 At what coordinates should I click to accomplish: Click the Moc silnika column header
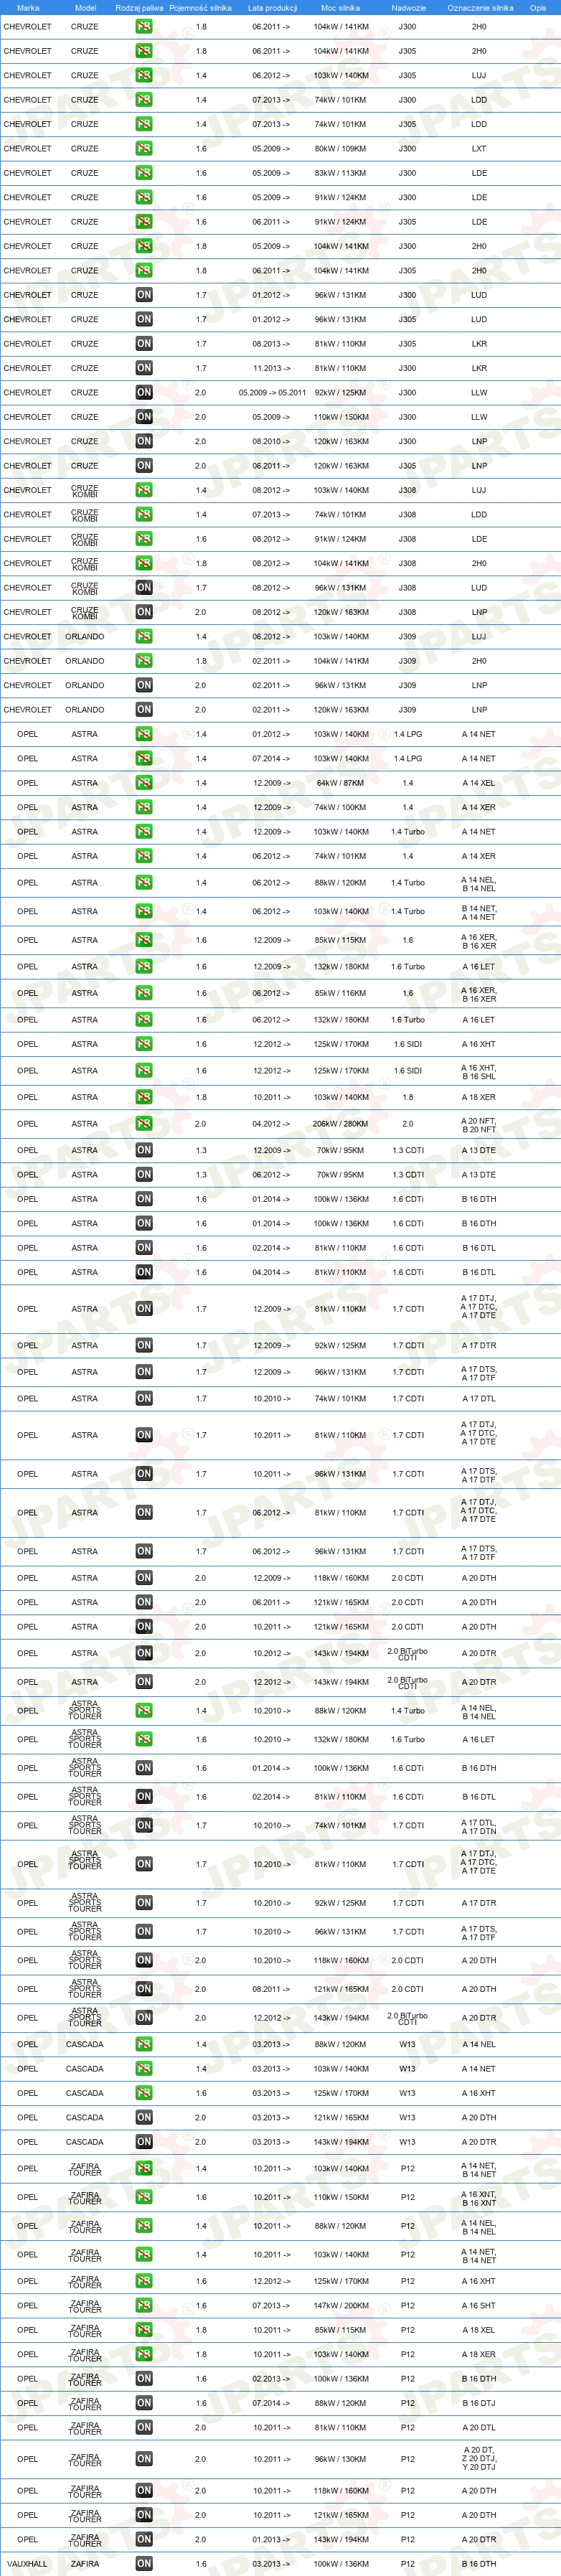point(340,7)
